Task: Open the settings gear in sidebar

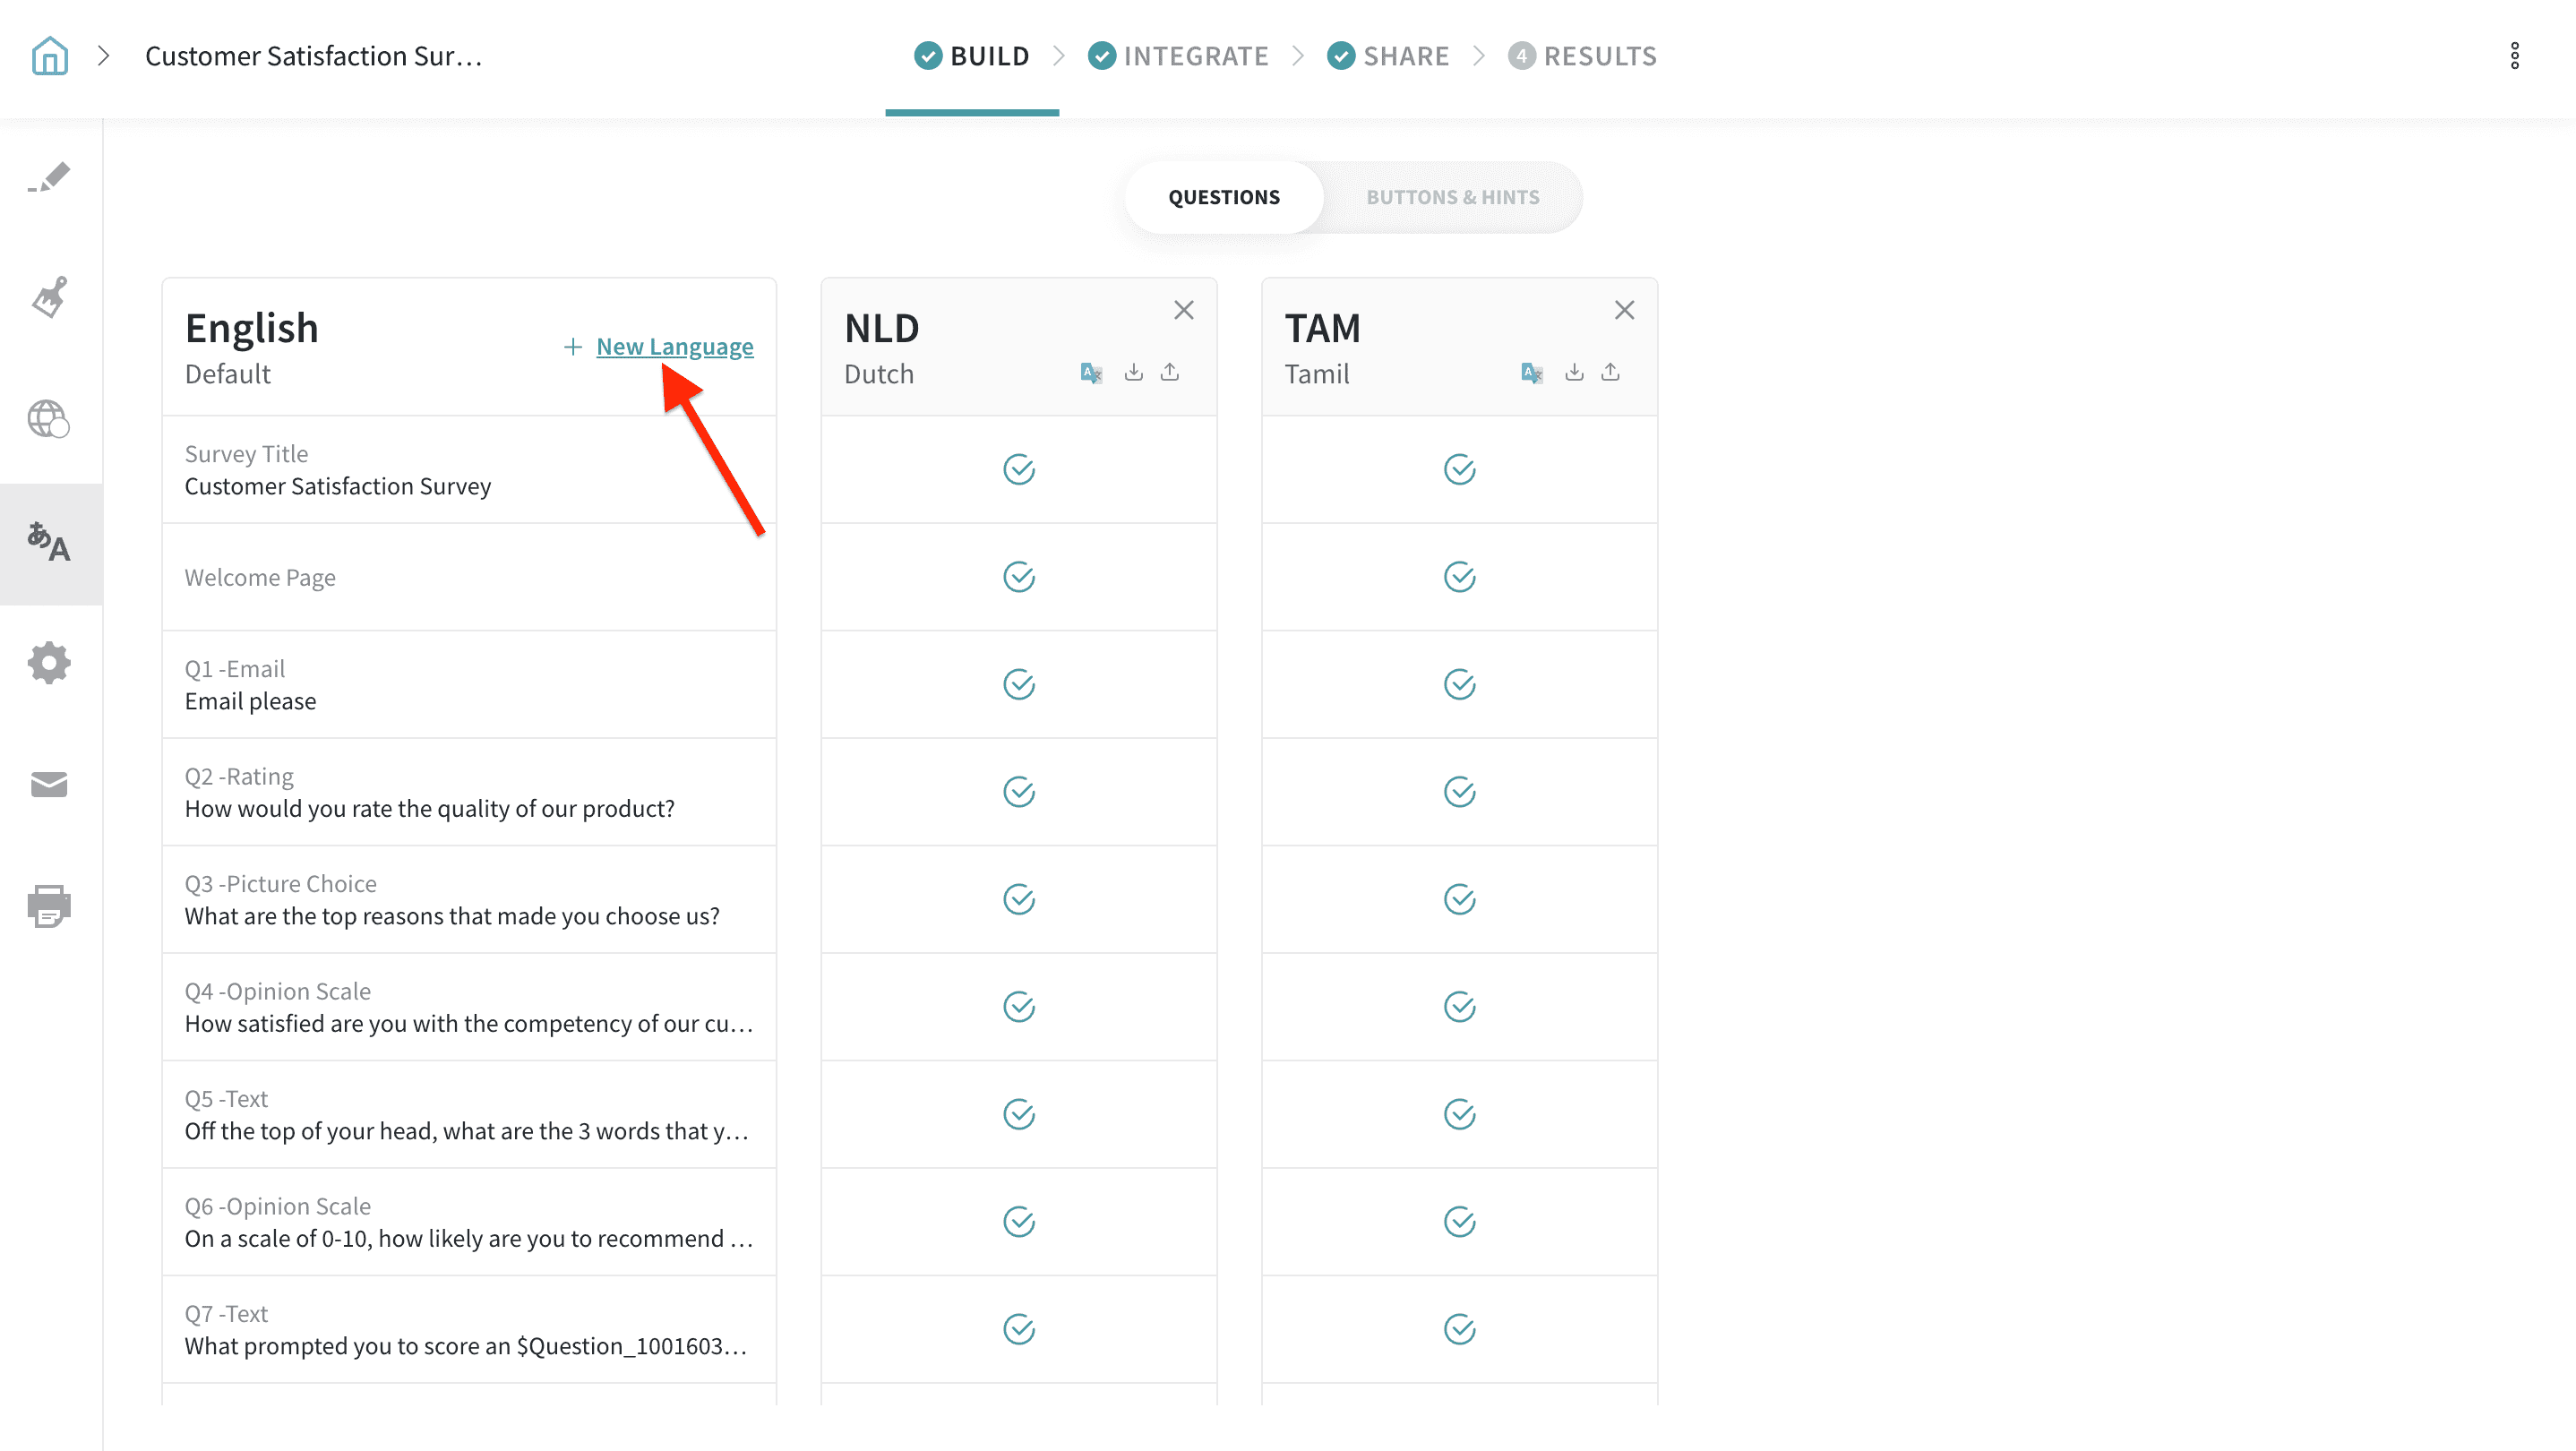Action: coord(49,663)
